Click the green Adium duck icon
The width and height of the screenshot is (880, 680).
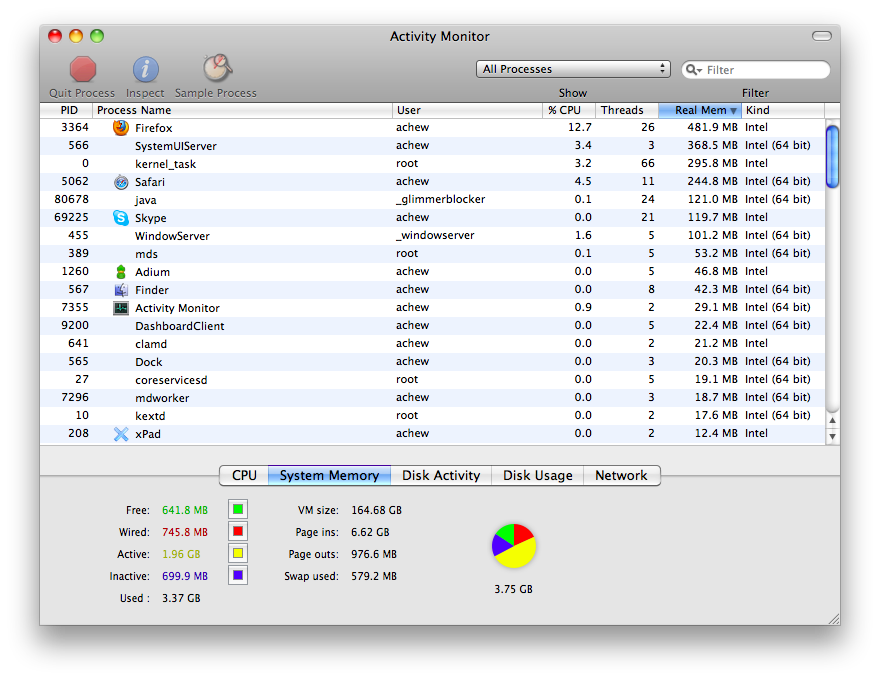pyautogui.click(x=121, y=272)
